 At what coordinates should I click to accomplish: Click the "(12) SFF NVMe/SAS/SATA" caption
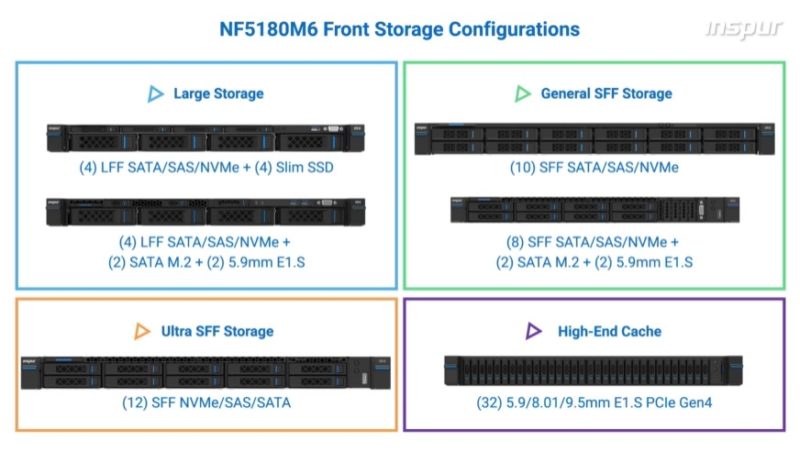(x=205, y=403)
